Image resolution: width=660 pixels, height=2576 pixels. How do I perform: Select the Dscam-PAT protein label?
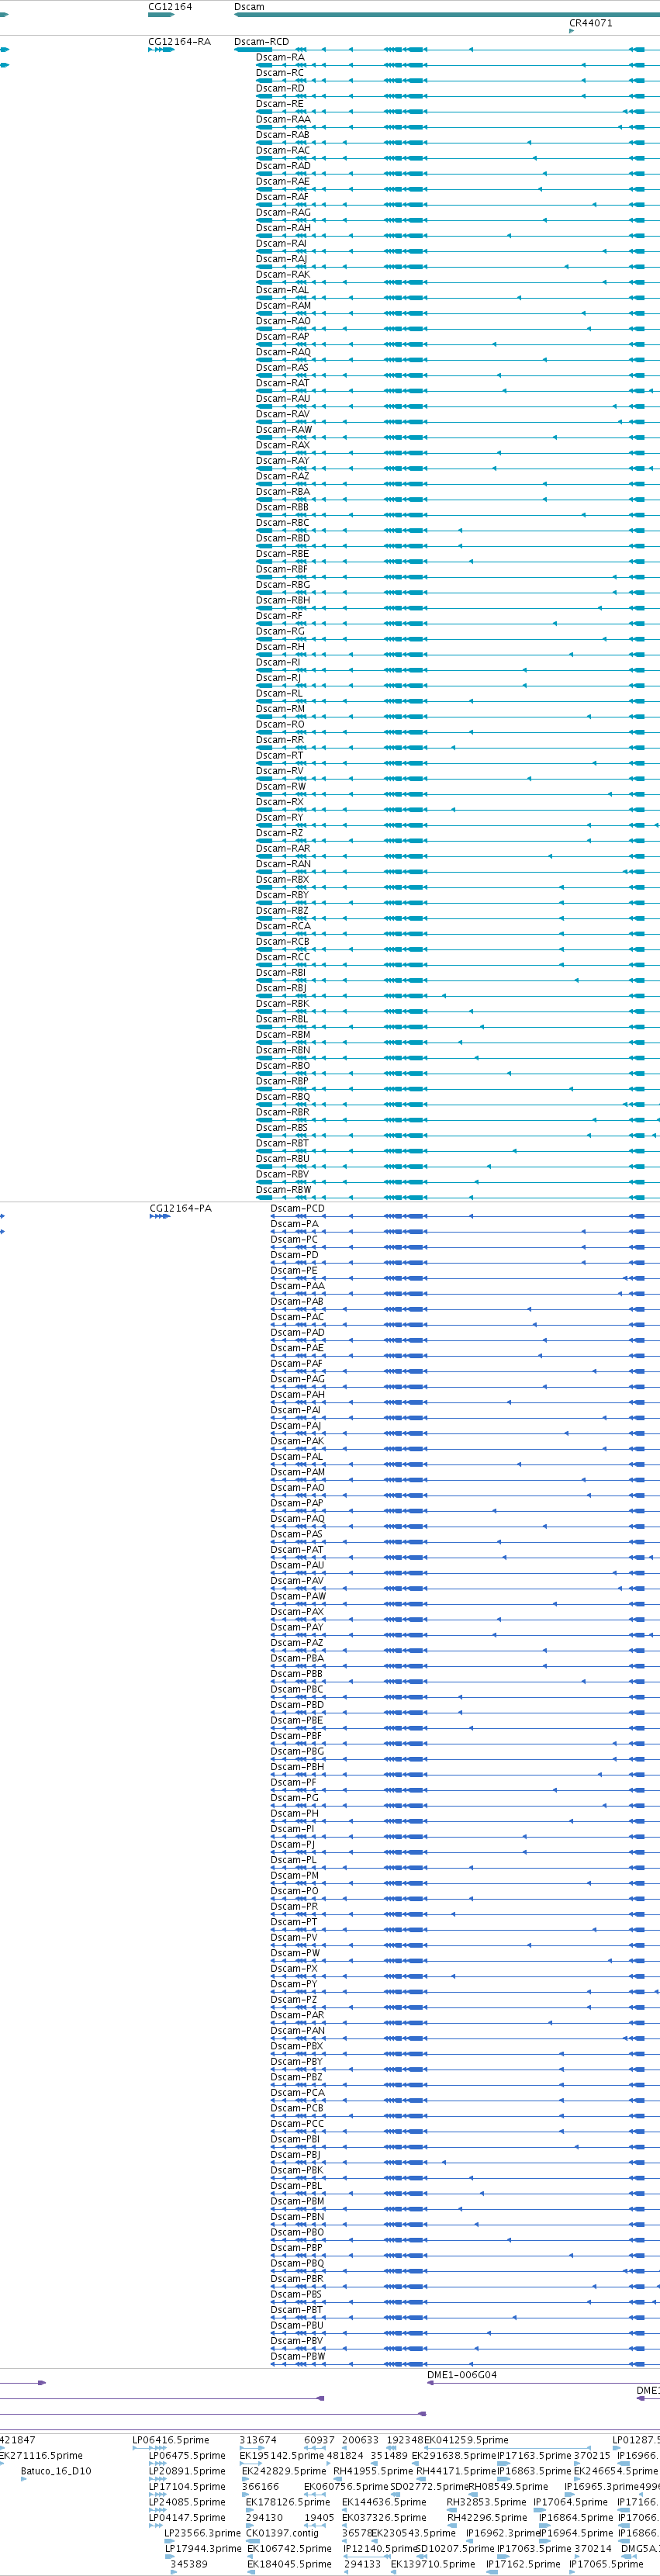(297, 1549)
